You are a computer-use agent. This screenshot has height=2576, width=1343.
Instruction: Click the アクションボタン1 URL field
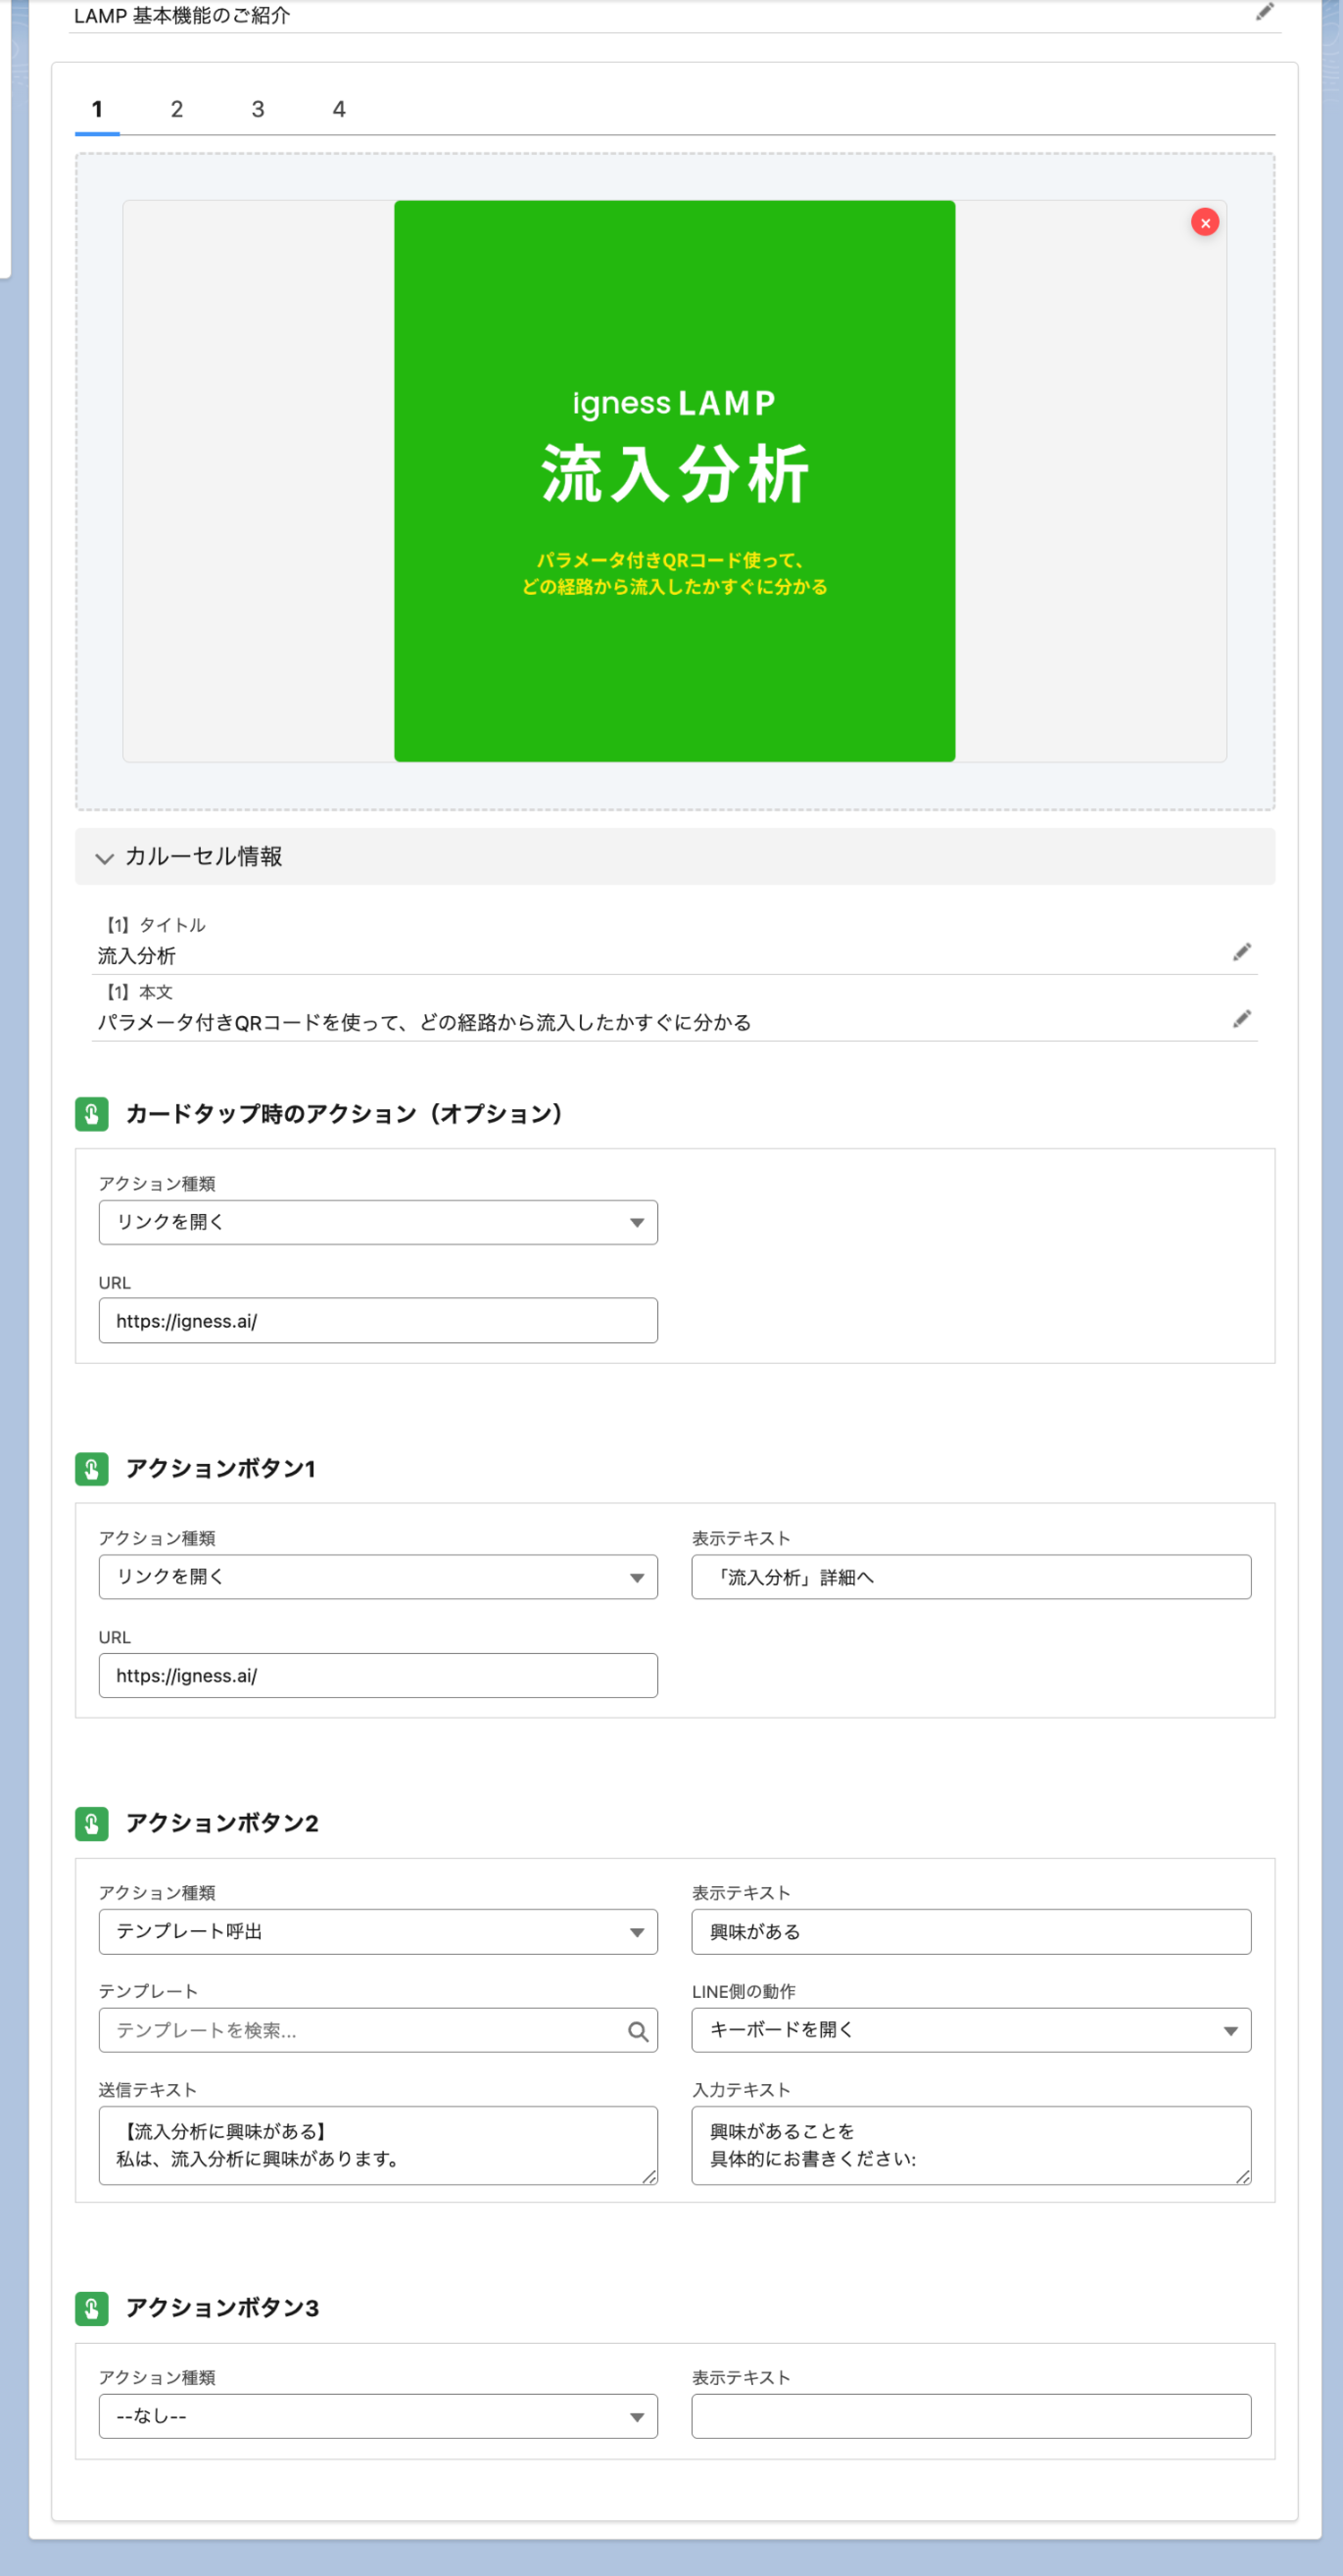click(x=377, y=1675)
